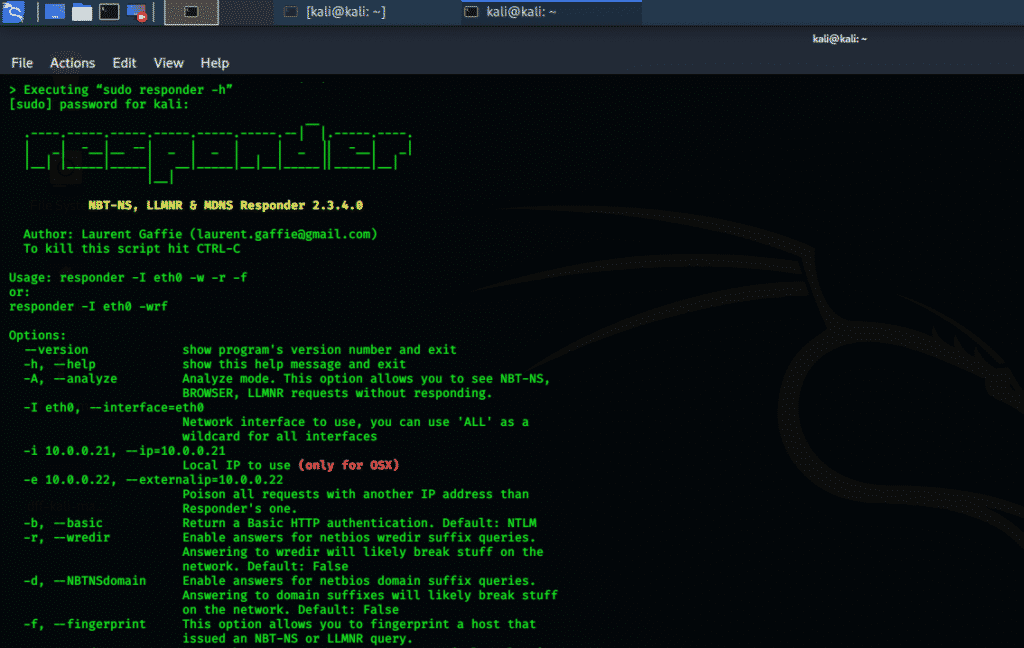Click the red '(only for OSX)' text
This screenshot has height=648, width=1024.
click(x=349, y=465)
